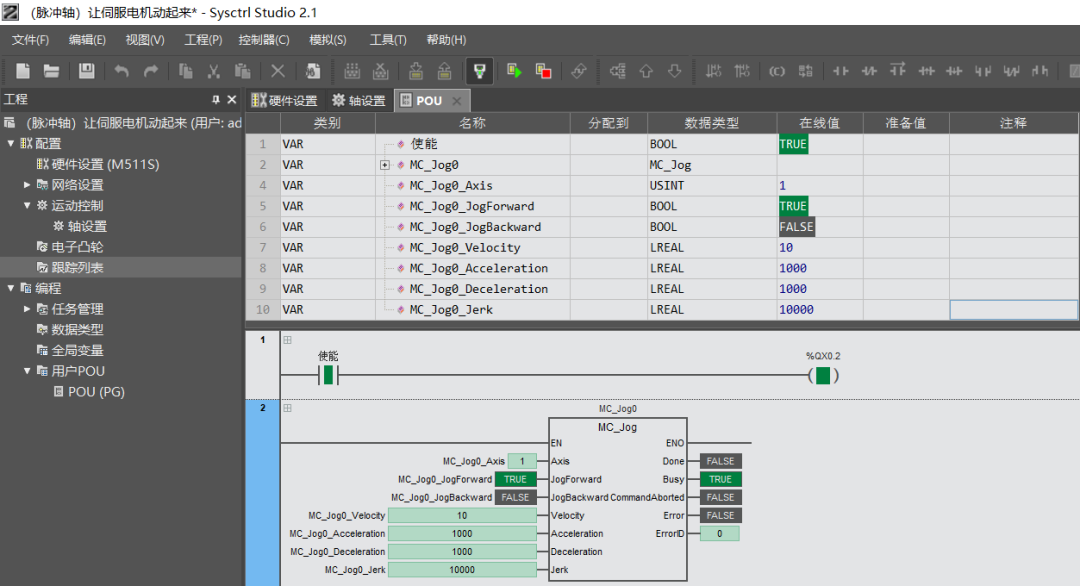
Task: Collapse ladder rung 1
Action: [287, 339]
